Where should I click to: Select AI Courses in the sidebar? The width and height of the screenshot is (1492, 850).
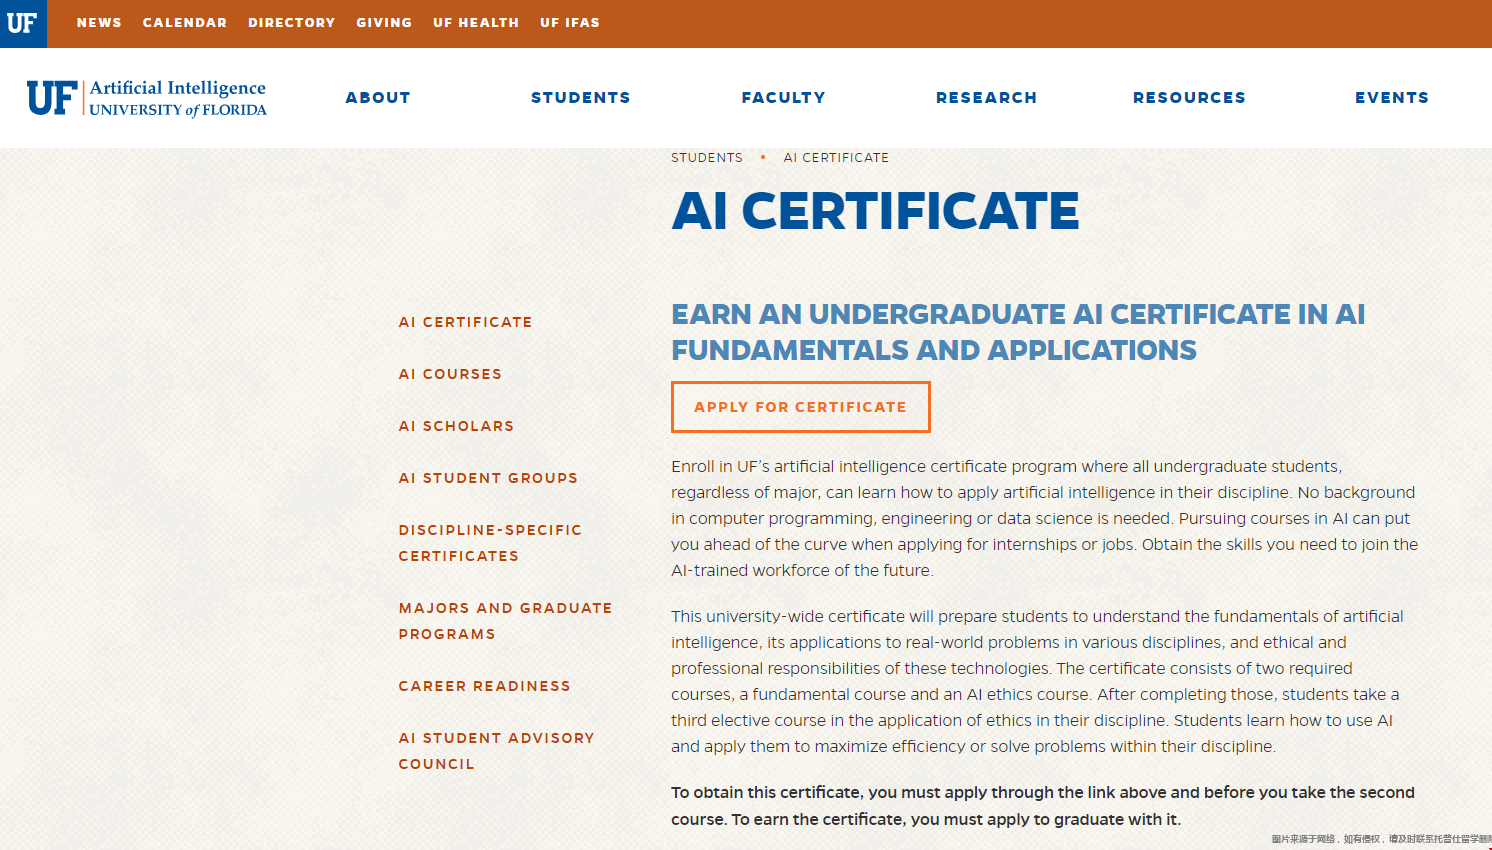tap(451, 374)
